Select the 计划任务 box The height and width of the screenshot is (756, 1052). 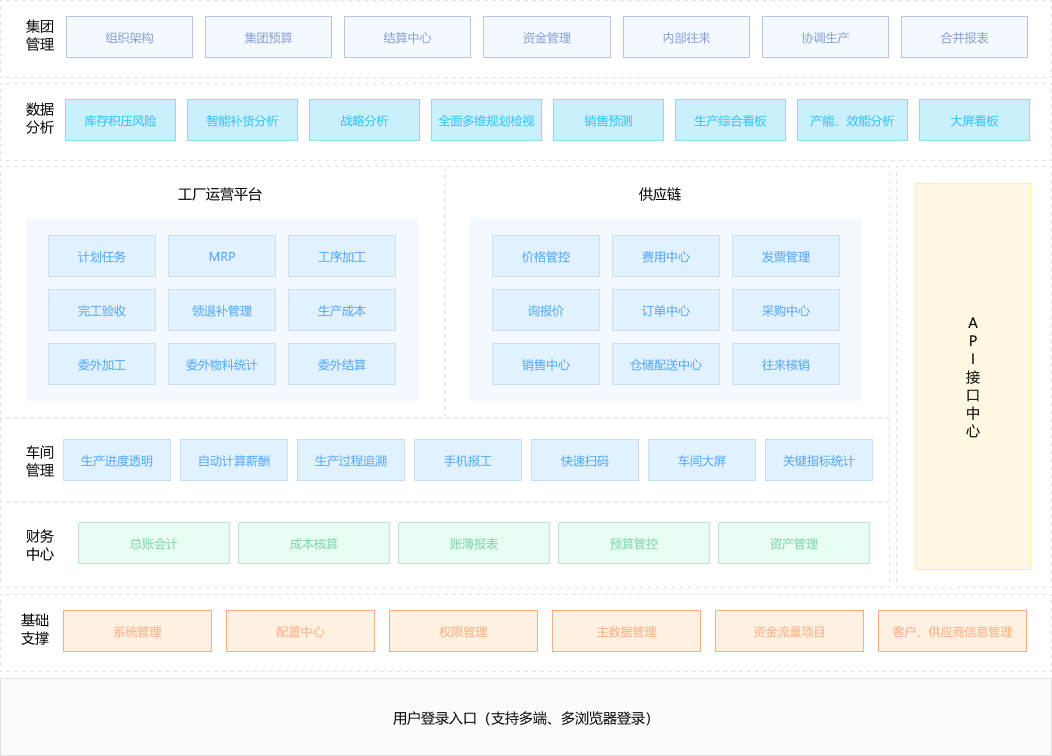coord(102,256)
